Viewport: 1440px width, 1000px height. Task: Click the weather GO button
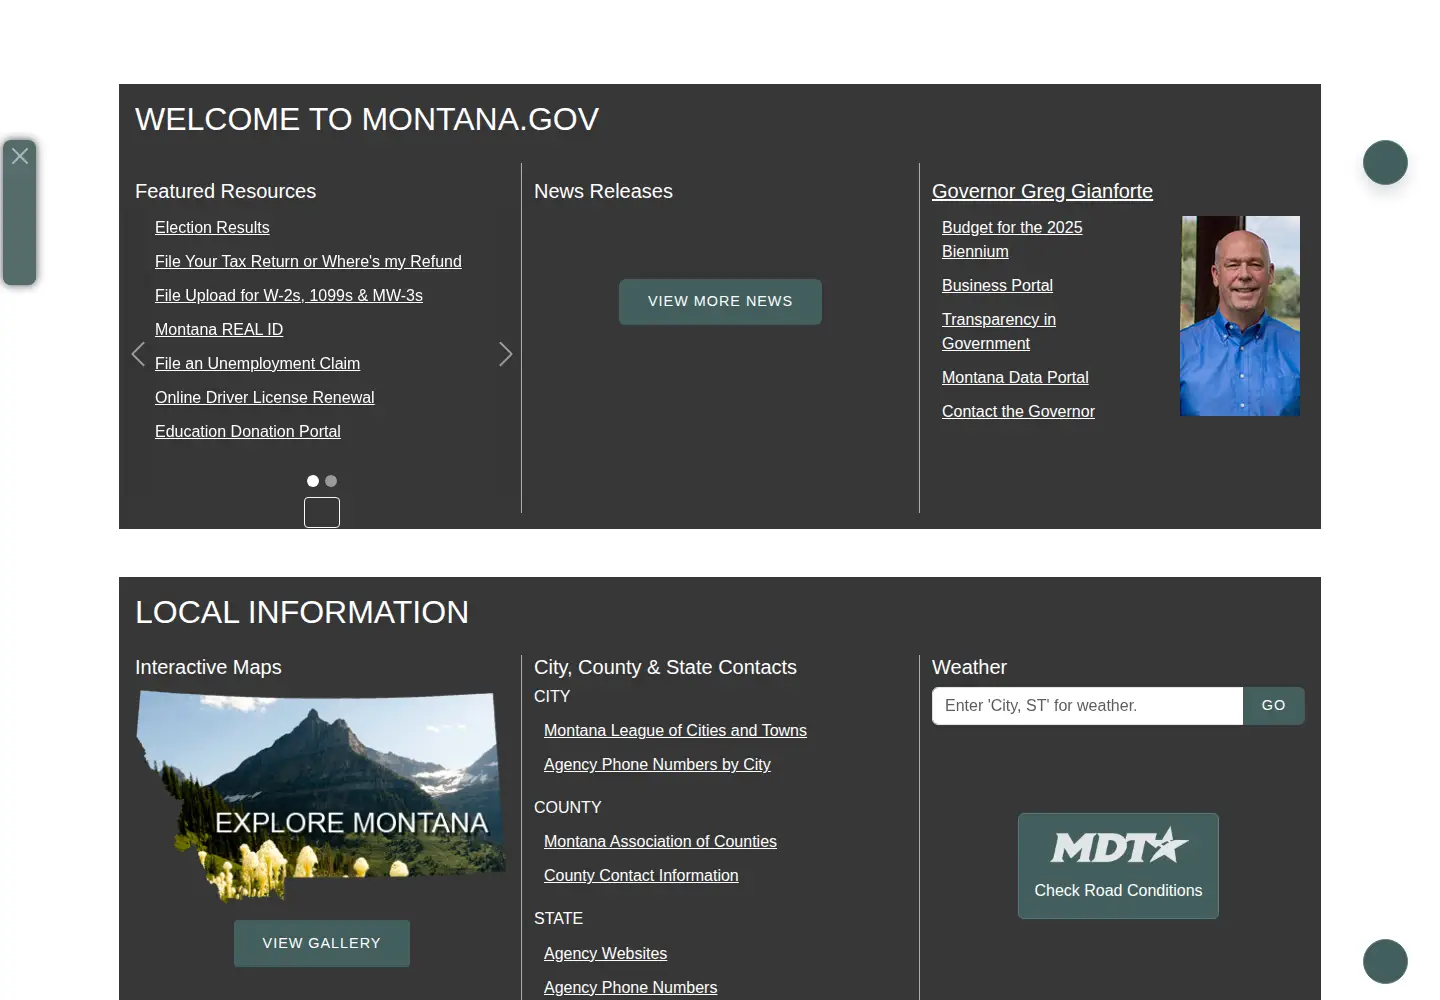click(x=1274, y=706)
